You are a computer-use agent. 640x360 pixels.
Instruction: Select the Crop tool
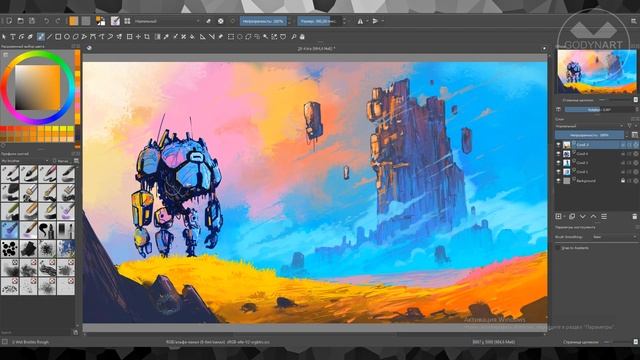pyautogui.click(x=147, y=37)
